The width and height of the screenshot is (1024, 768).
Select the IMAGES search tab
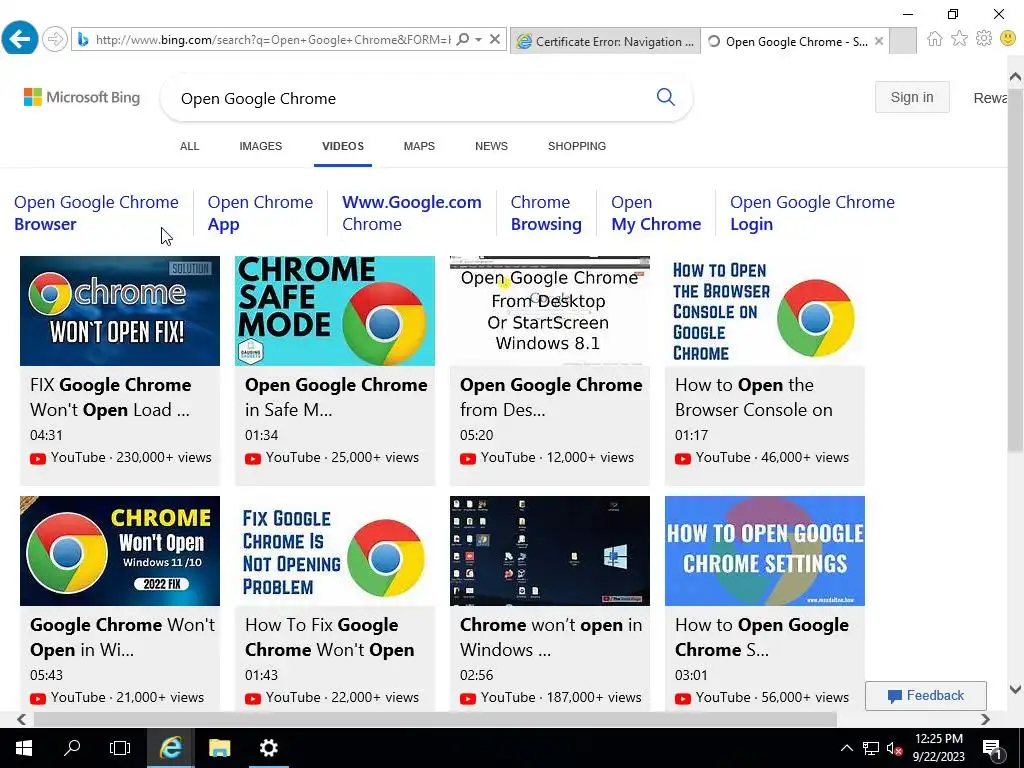pyautogui.click(x=261, y=146)
